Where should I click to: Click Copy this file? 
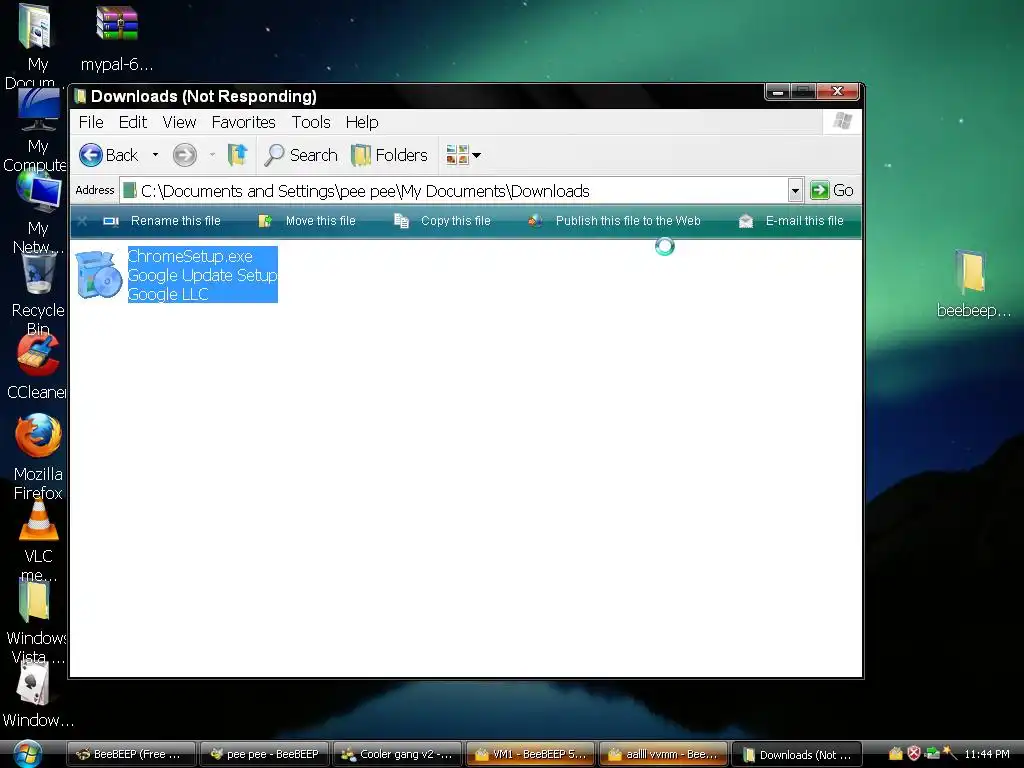442,221
